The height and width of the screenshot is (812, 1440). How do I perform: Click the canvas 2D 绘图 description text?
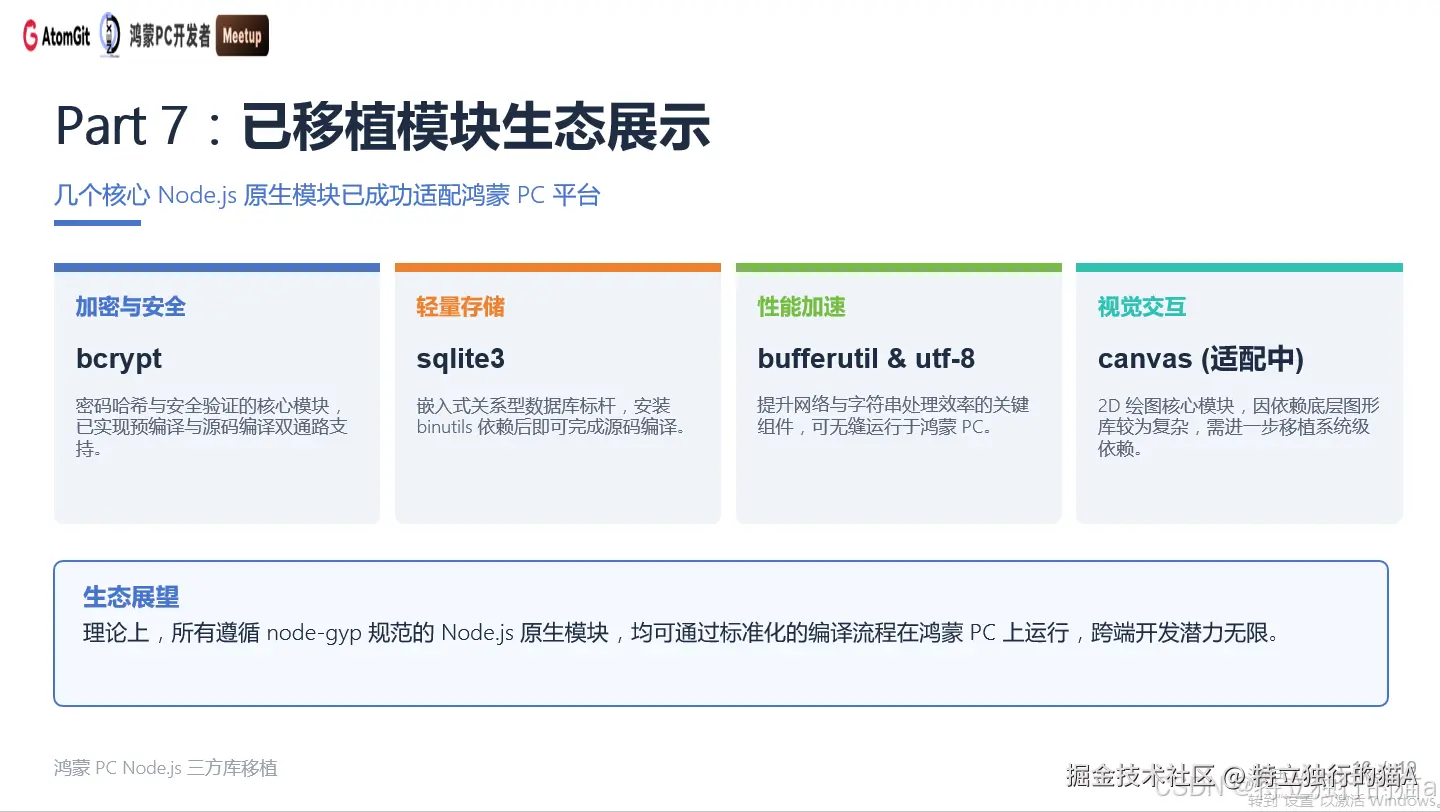(1238, 427)
